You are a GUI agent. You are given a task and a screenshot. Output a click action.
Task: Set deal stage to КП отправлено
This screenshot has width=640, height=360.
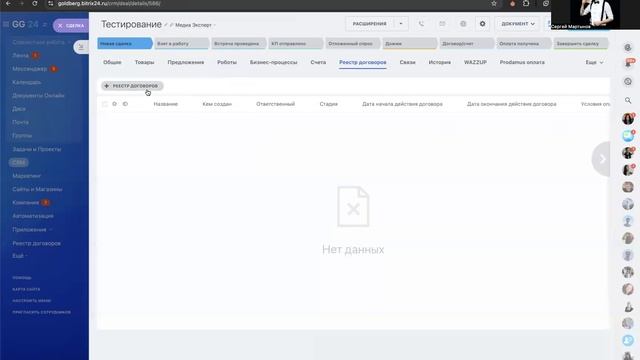click(296, 44)
